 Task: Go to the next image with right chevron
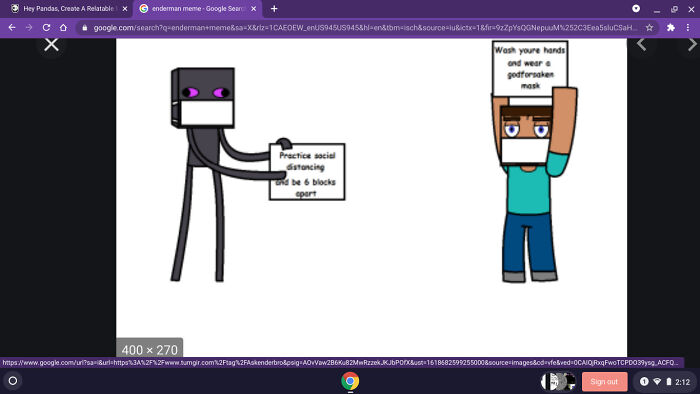pyautogui.click(x=692, y=45)
